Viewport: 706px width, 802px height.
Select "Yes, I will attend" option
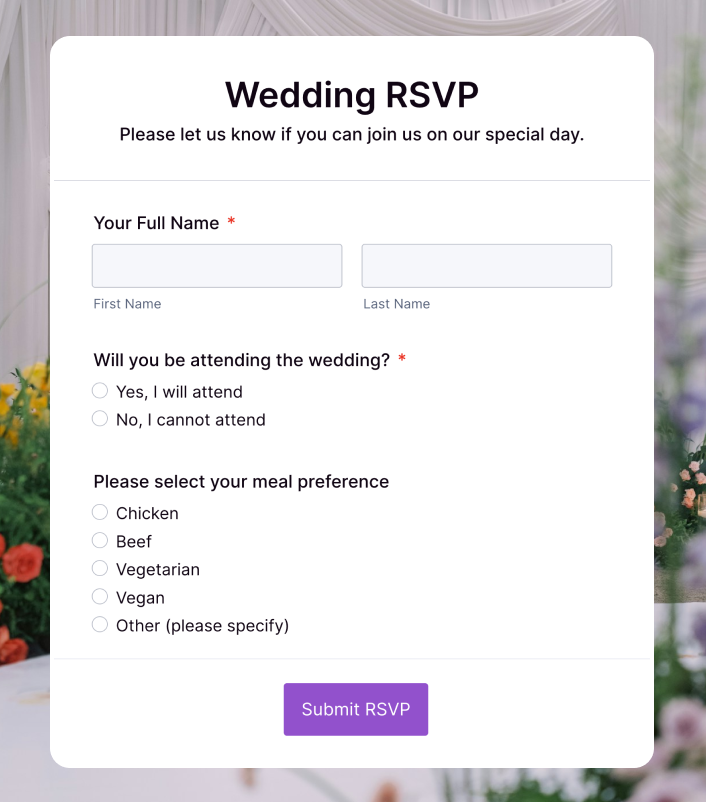click(100, 391)
